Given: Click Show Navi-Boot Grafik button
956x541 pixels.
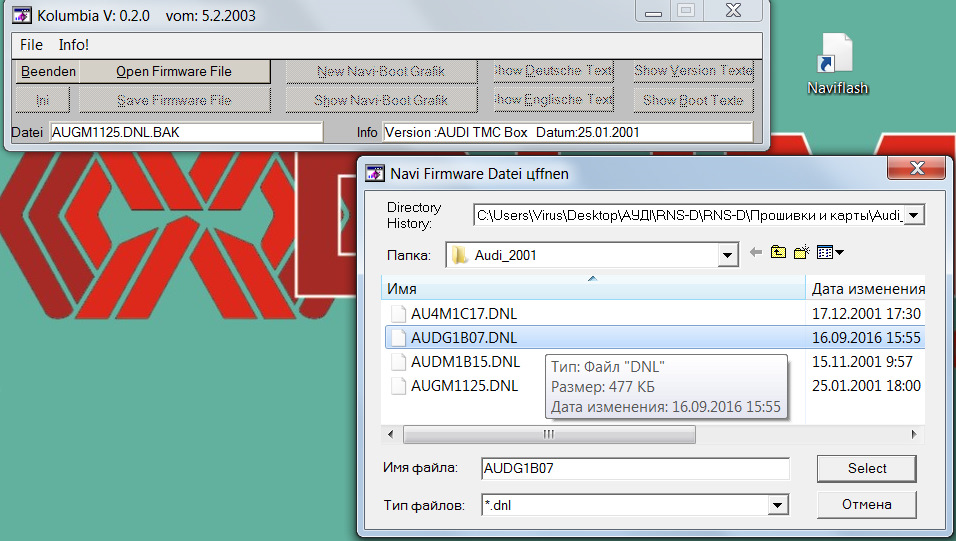Looking at the screenshot, I should 381,100.
